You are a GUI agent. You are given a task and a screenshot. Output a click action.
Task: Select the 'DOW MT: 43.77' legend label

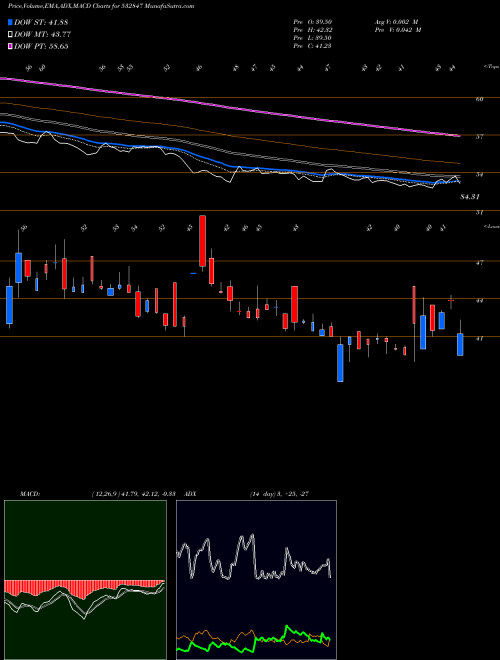(42, 35)
